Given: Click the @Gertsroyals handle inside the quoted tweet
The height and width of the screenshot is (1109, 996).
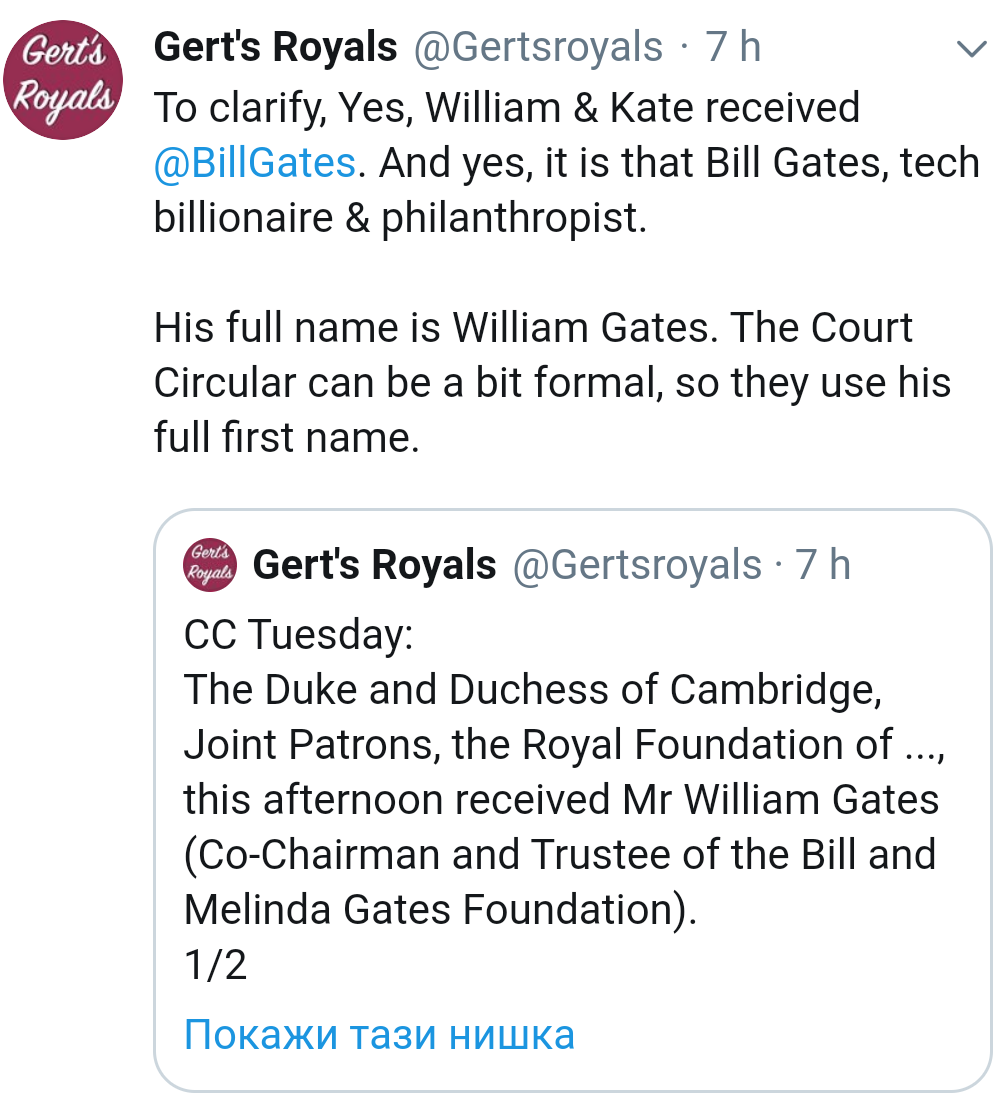Looking at the screenshot, I should [637, 565].
